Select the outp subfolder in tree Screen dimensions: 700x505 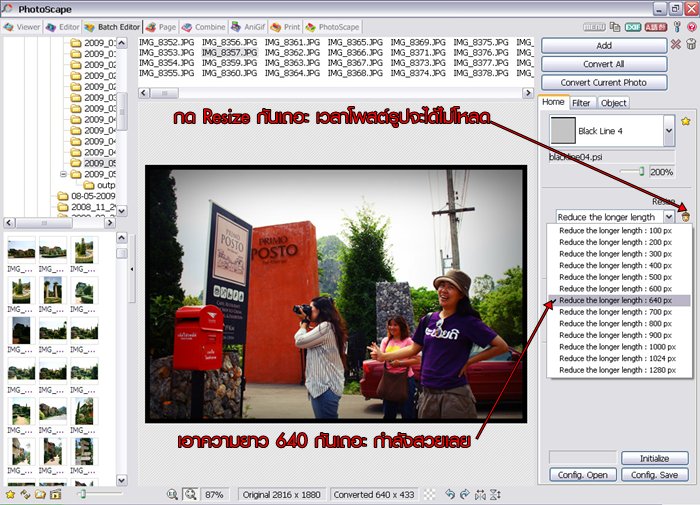click(x=100, y=185)
